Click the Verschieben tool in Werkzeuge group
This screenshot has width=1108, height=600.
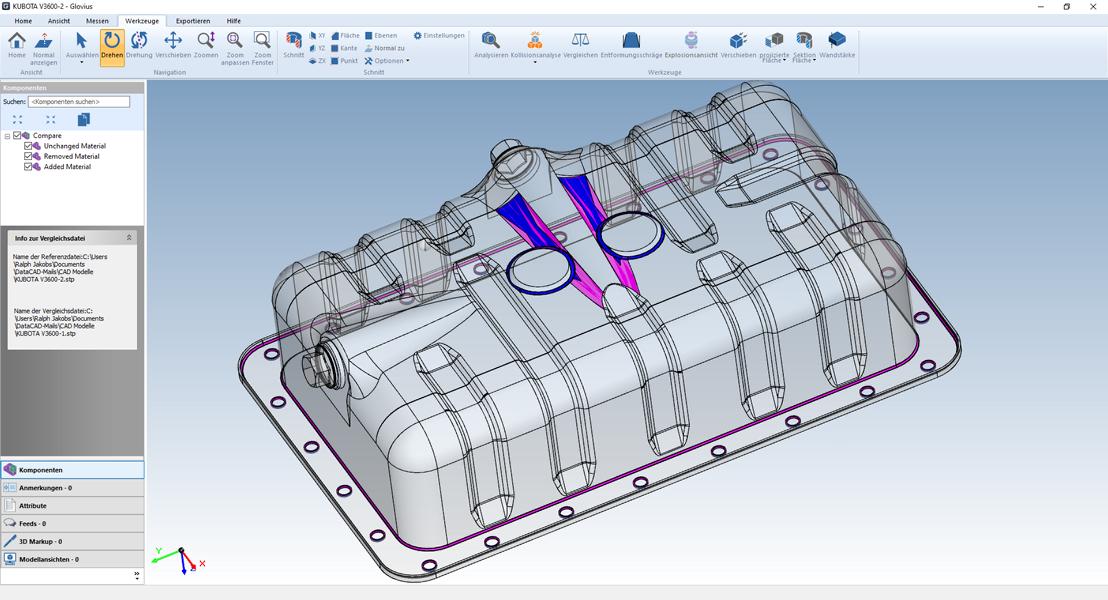pos(738,46)
